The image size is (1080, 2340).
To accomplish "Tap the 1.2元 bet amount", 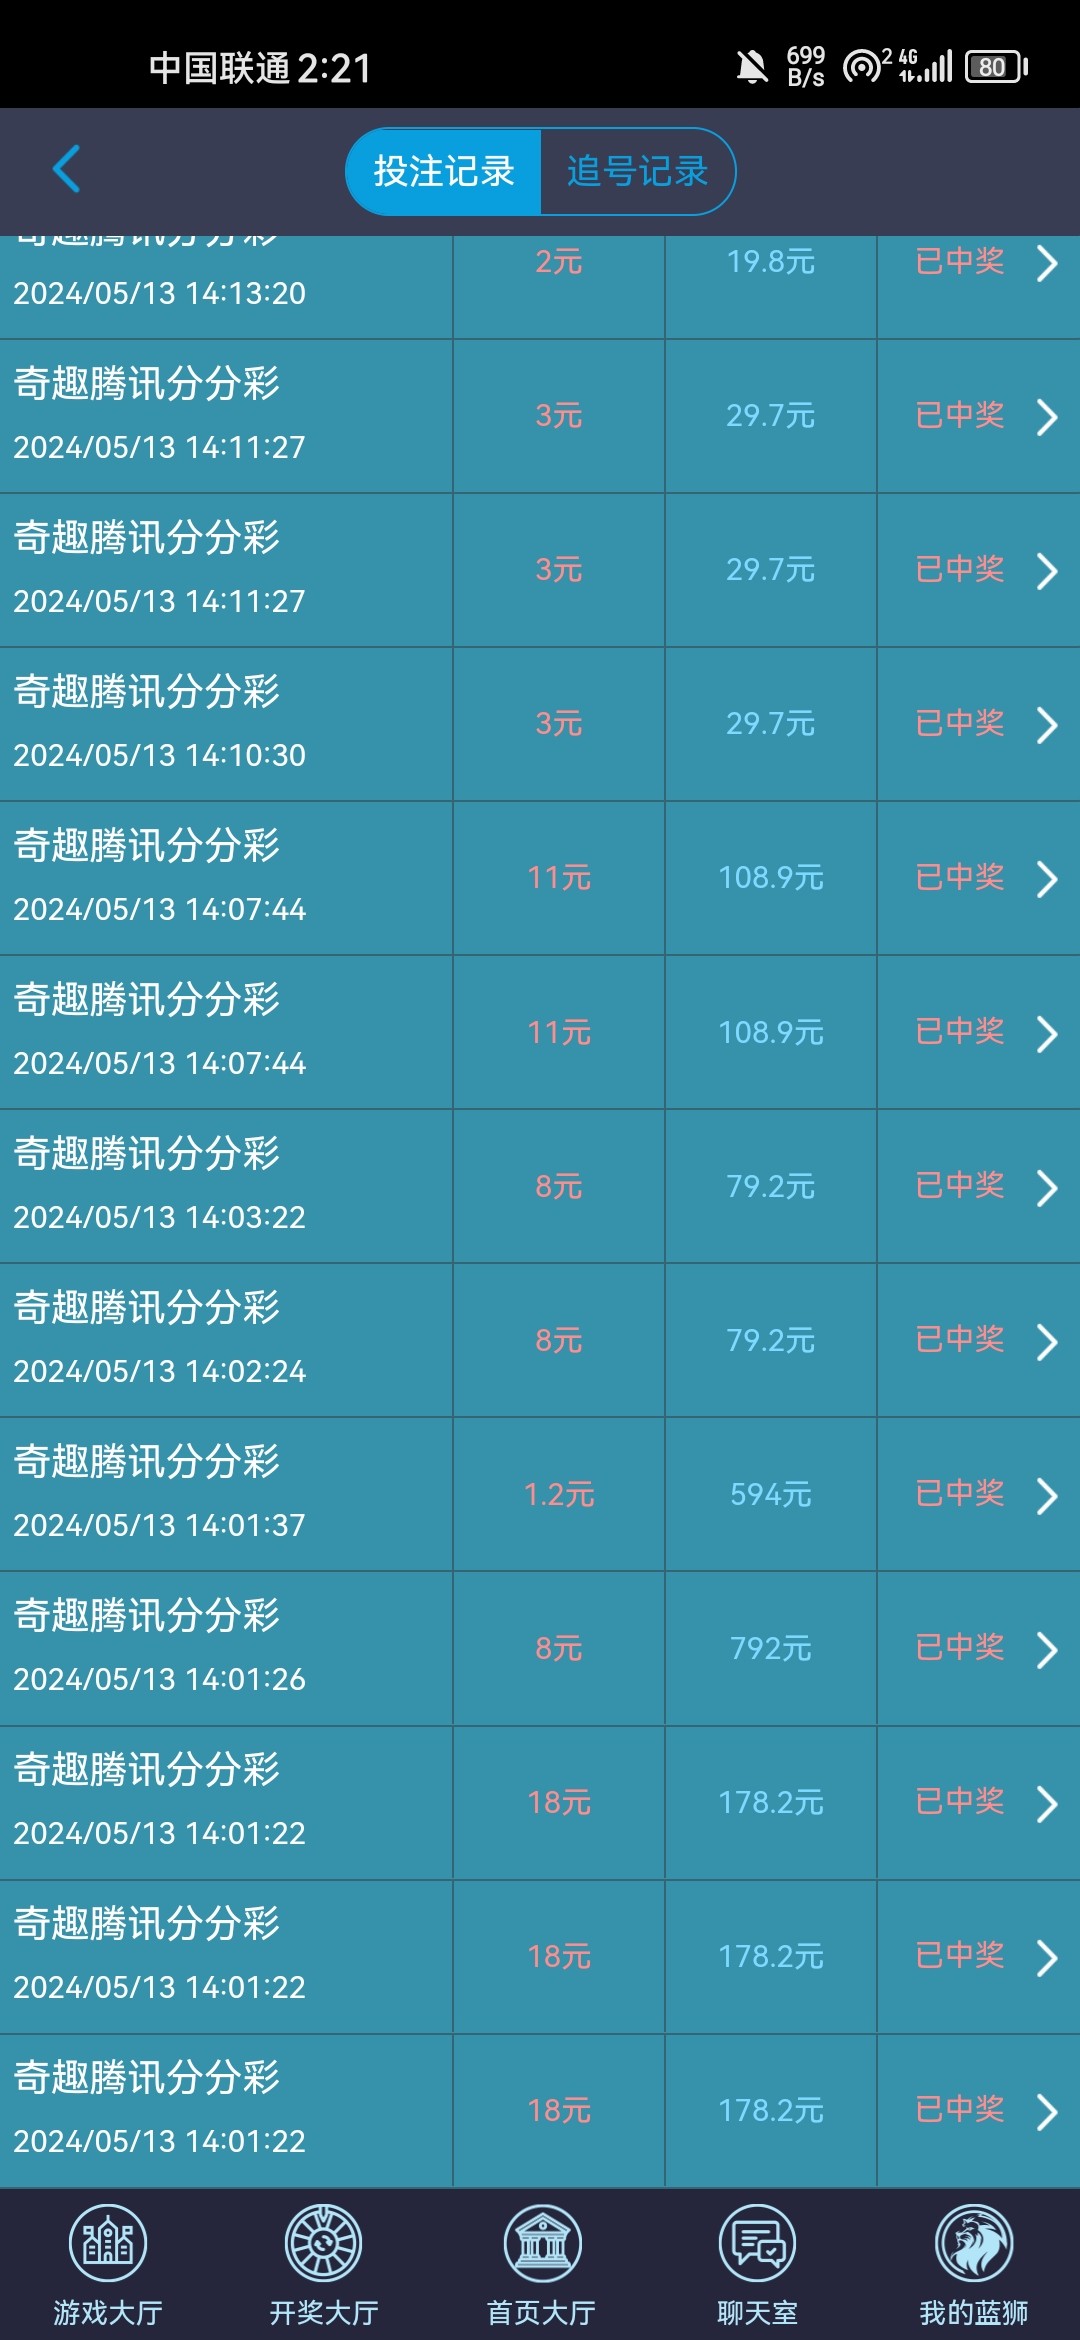I will [x=559, y=1495].
